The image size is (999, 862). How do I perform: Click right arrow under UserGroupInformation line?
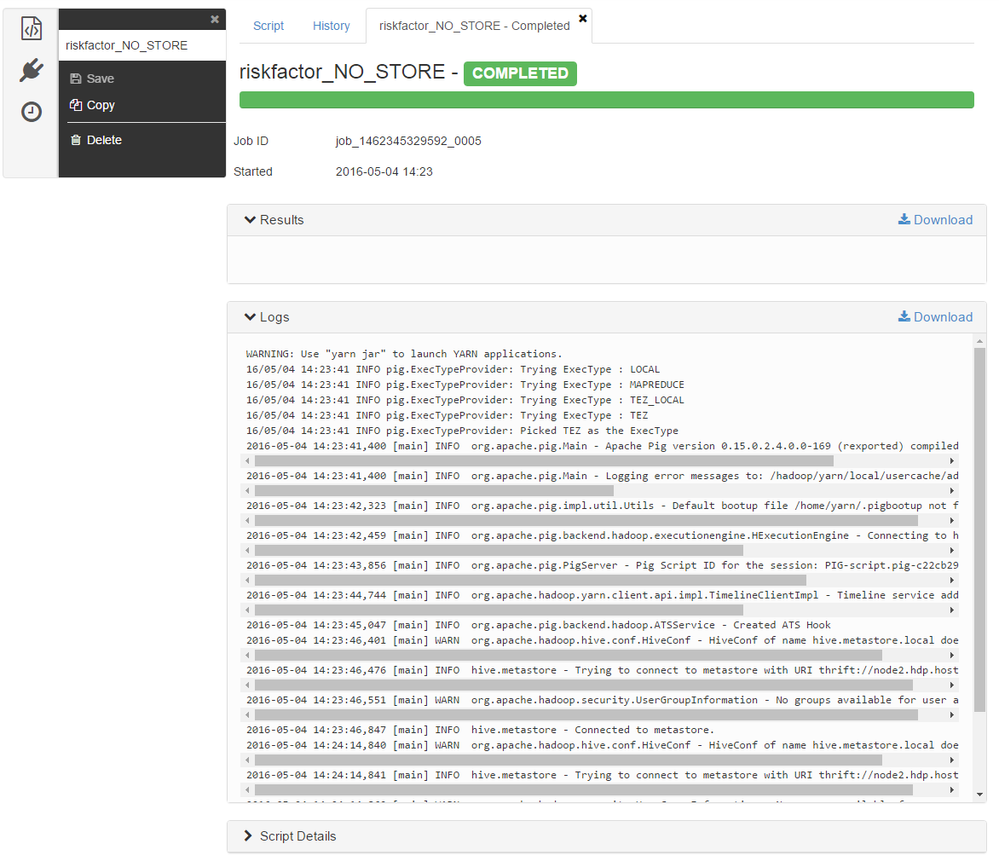tap(952, 715)
